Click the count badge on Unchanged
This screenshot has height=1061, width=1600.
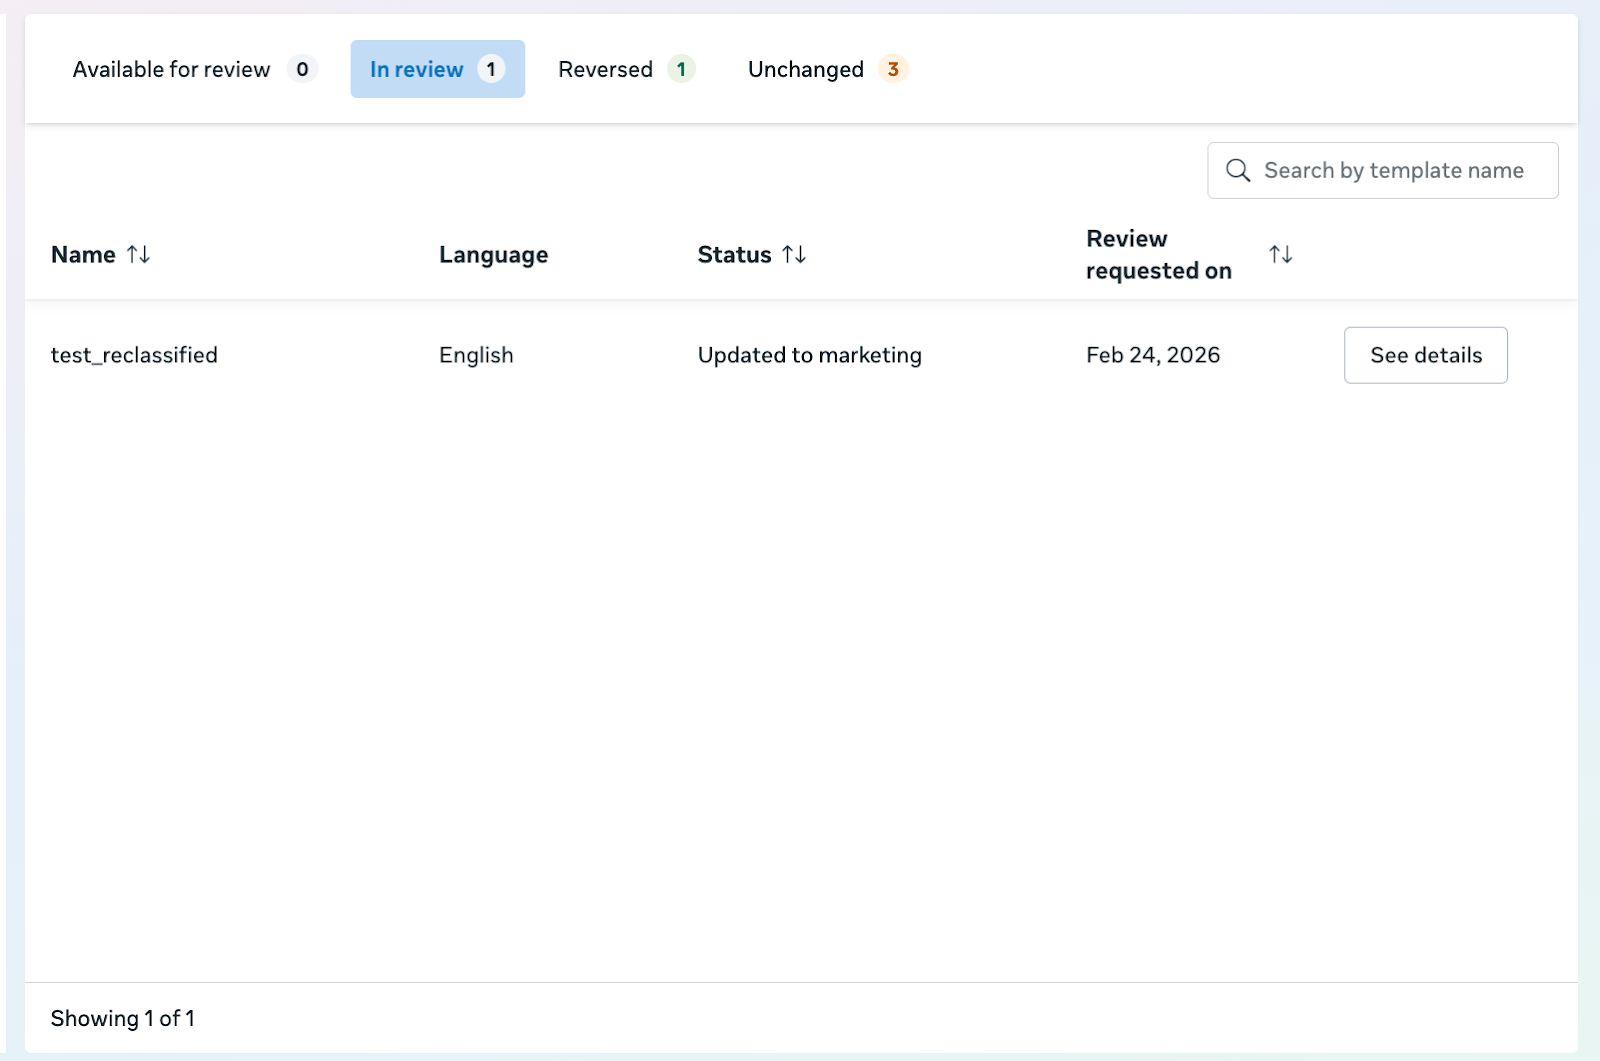893,69
